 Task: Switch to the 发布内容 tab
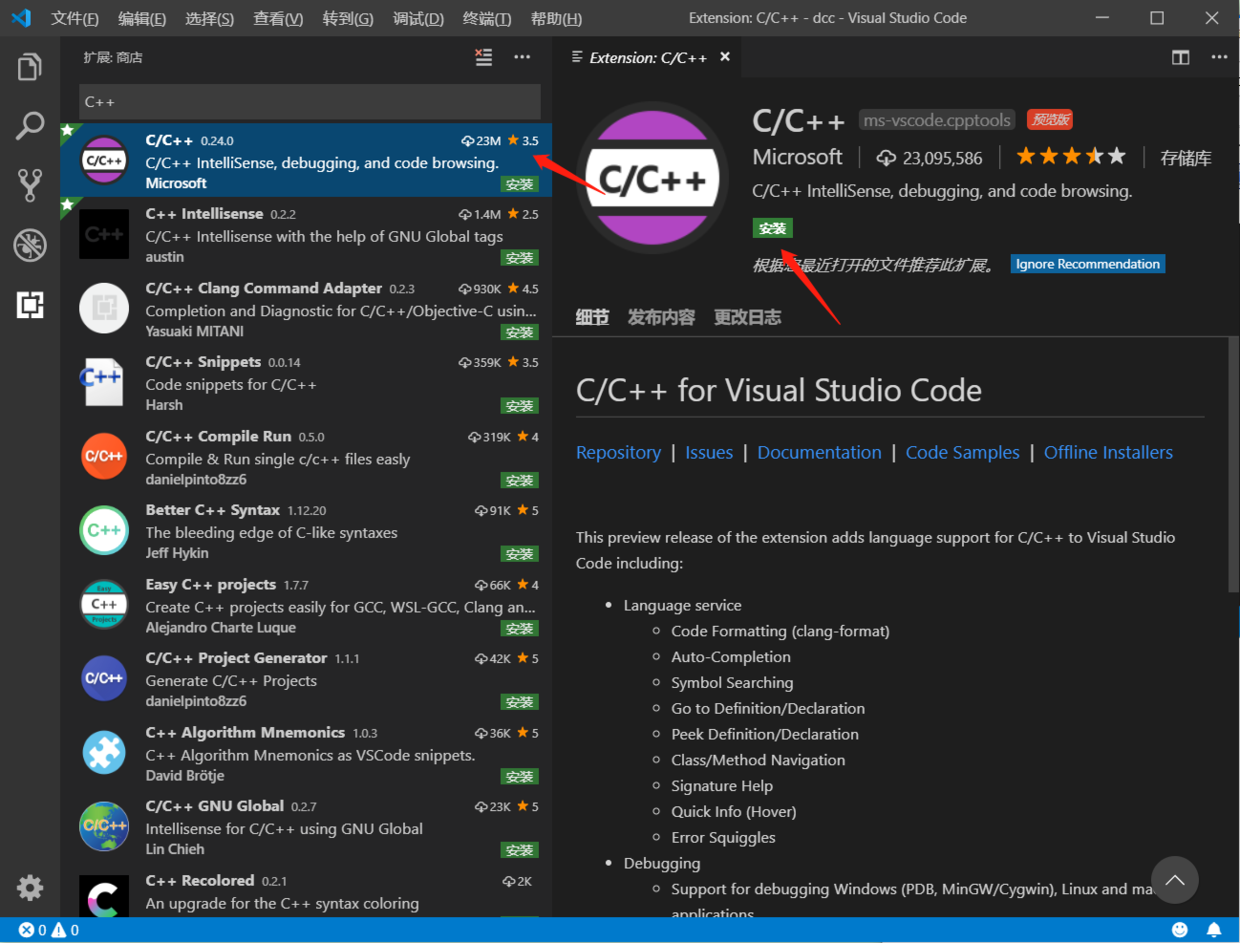661,317
